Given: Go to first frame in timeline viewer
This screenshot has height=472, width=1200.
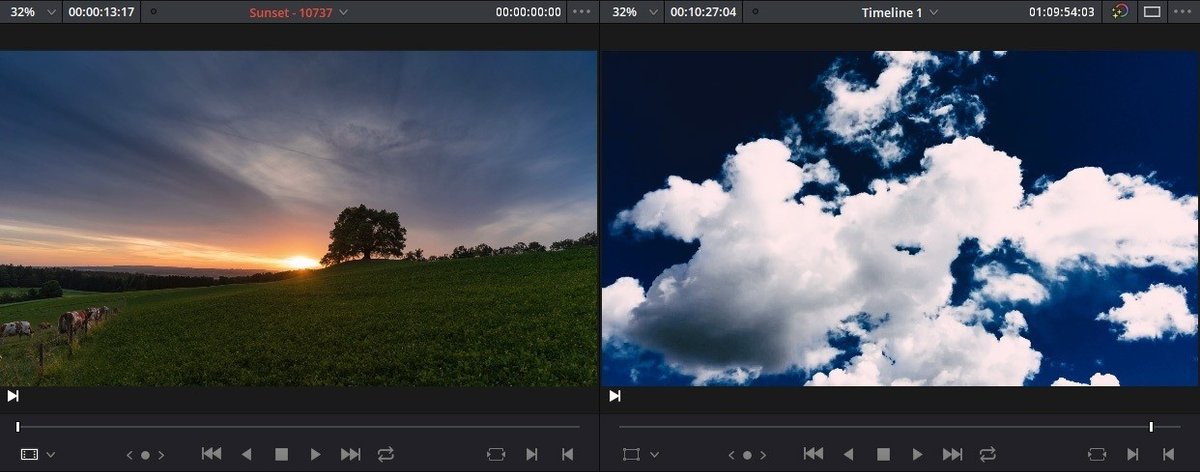Looking at the screenshot, I should [x=813, y=454].
